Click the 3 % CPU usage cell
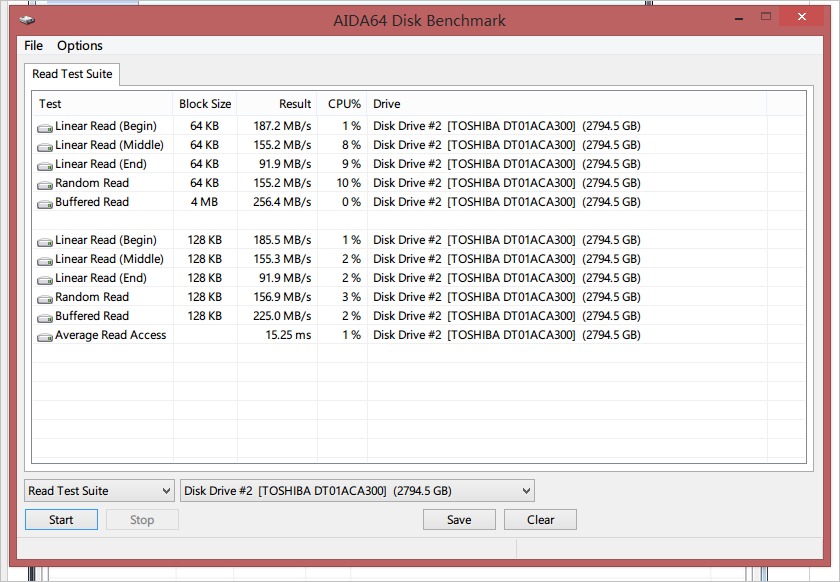 pos(351,297)
